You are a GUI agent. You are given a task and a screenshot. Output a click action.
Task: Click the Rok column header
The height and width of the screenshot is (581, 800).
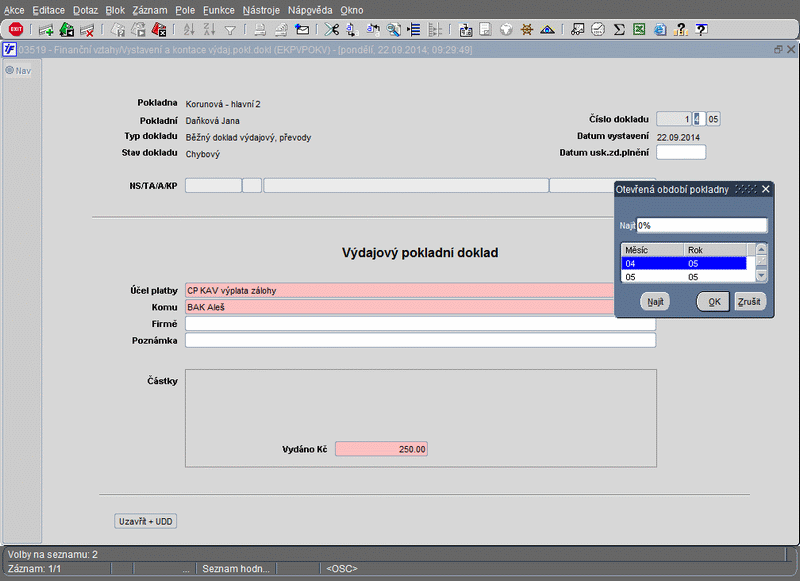(715, 250)
